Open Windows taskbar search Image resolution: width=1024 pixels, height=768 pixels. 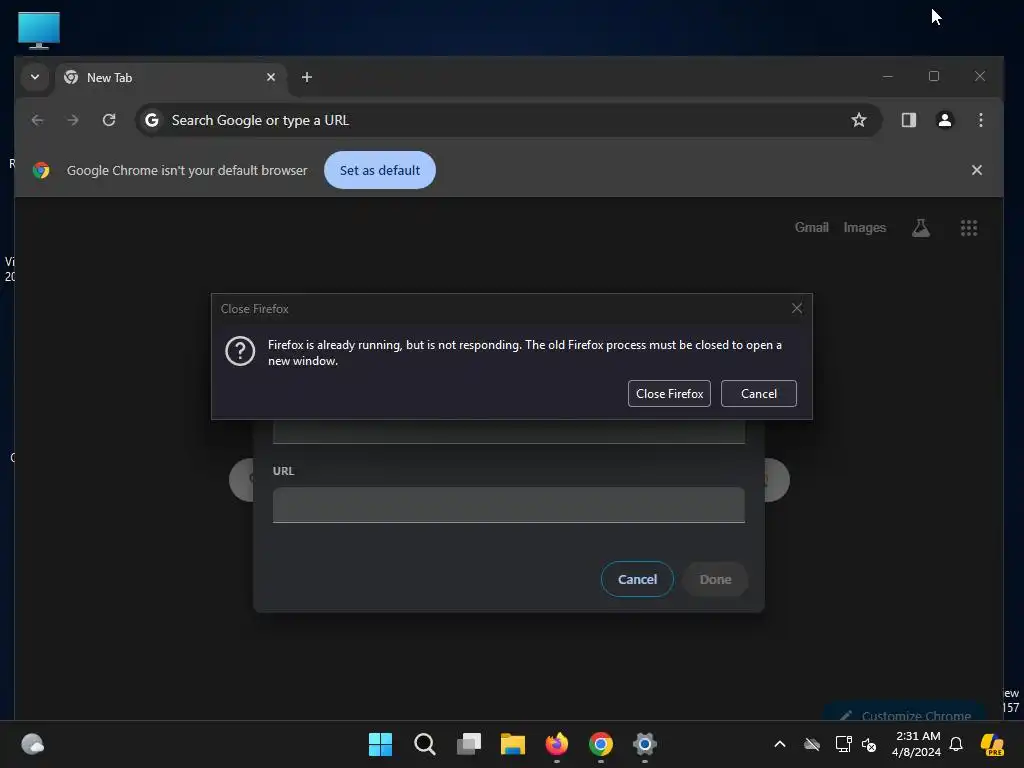[x=424, y=744]
